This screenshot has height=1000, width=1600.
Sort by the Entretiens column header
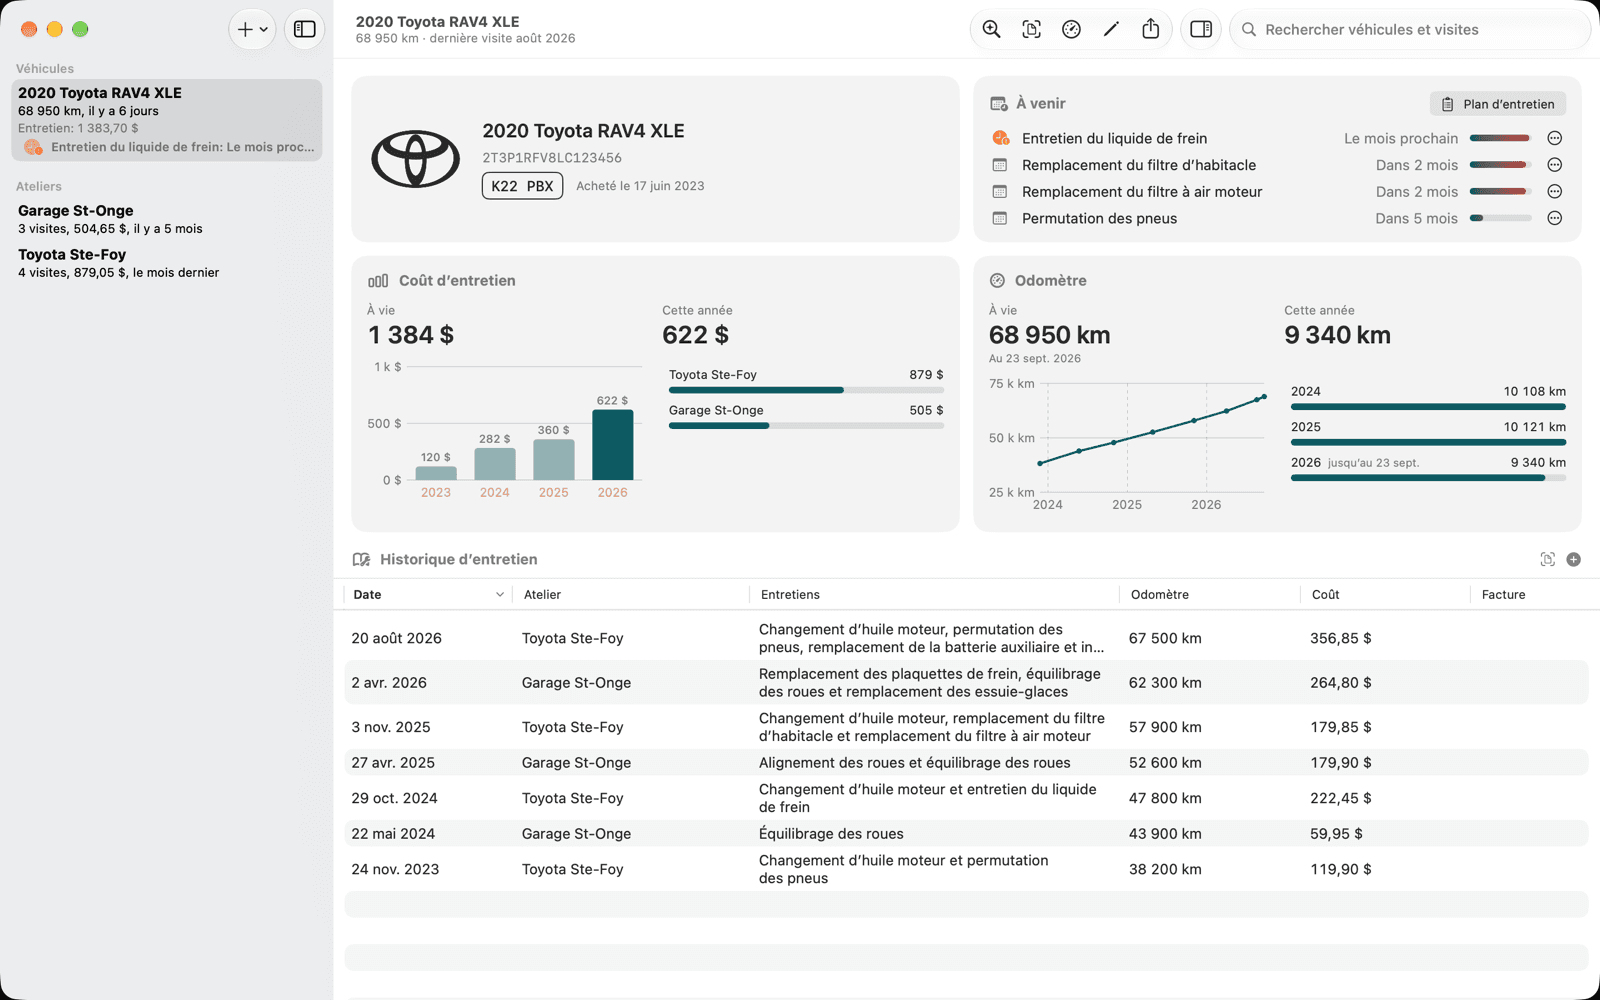tap(934, 594)
